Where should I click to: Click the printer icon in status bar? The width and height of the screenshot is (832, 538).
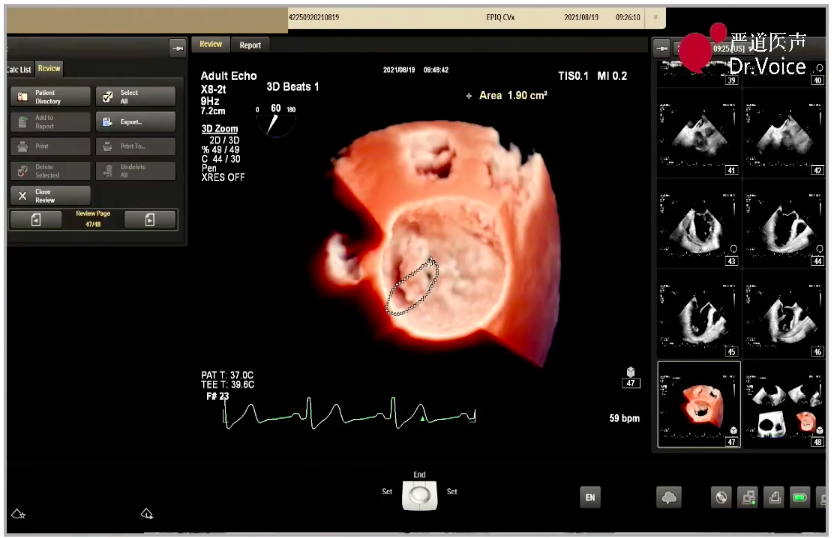[x=773, y=497]
